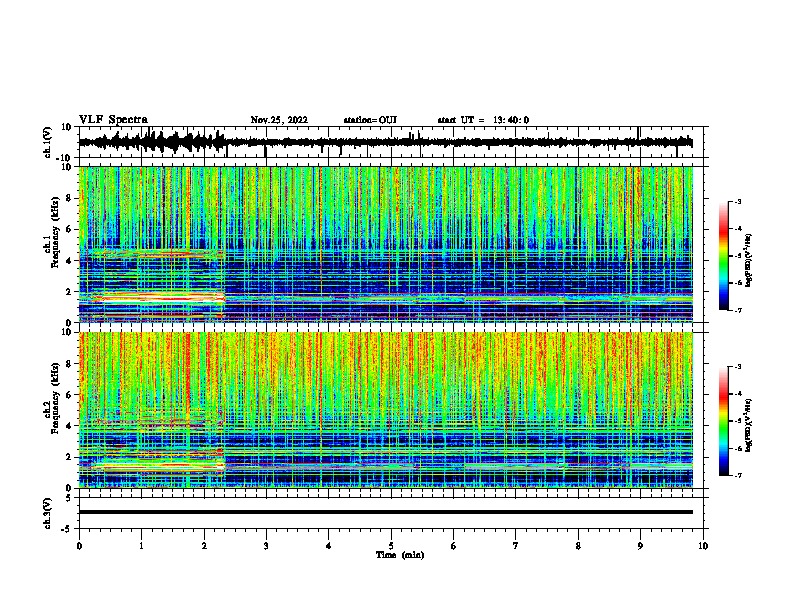
Task: Click the ch.1 voltage waveform trace
Action: click(x=385, y=142)
